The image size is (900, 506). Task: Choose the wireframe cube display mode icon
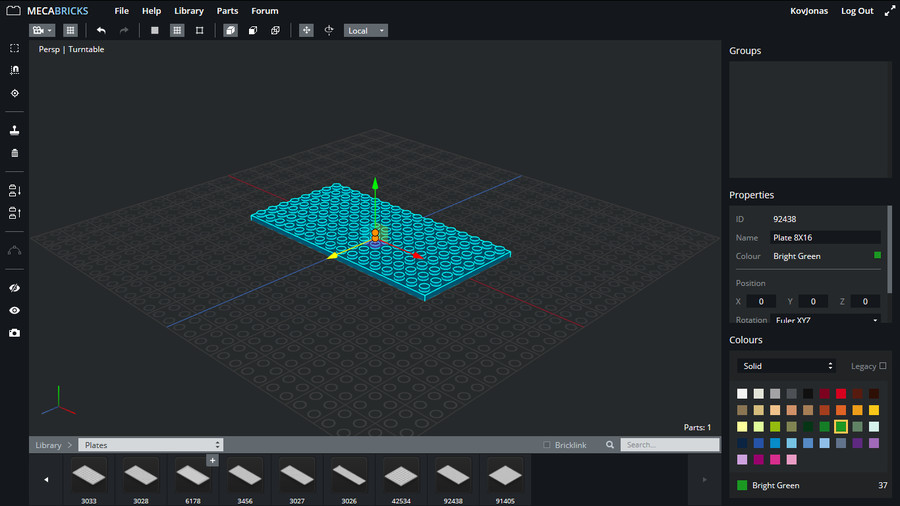[x=275, y=30]
